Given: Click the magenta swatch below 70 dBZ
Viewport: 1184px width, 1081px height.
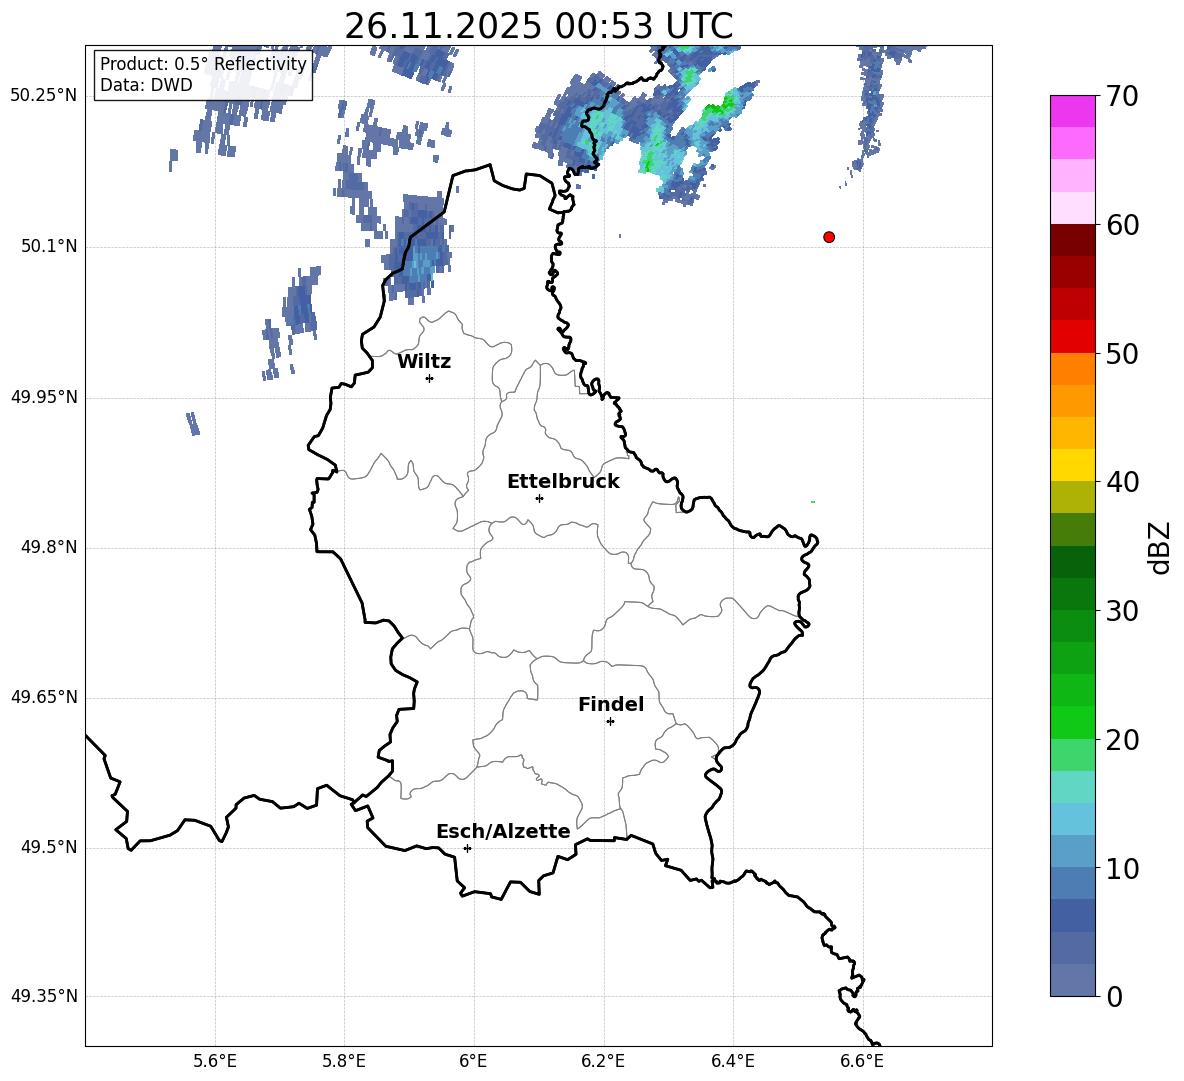Looking at the screenshot, I should click(x=1073, y=112).
